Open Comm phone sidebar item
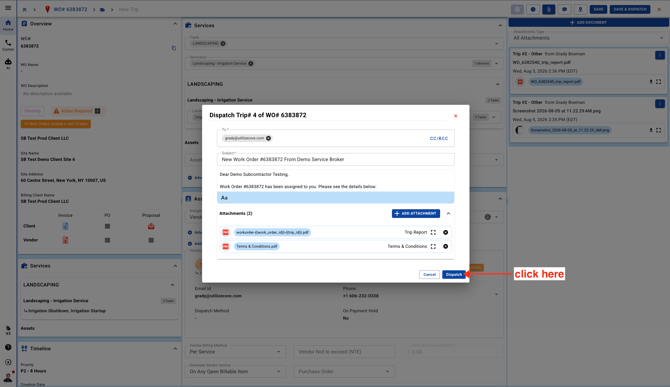670x387 pixels. [8, 45]
